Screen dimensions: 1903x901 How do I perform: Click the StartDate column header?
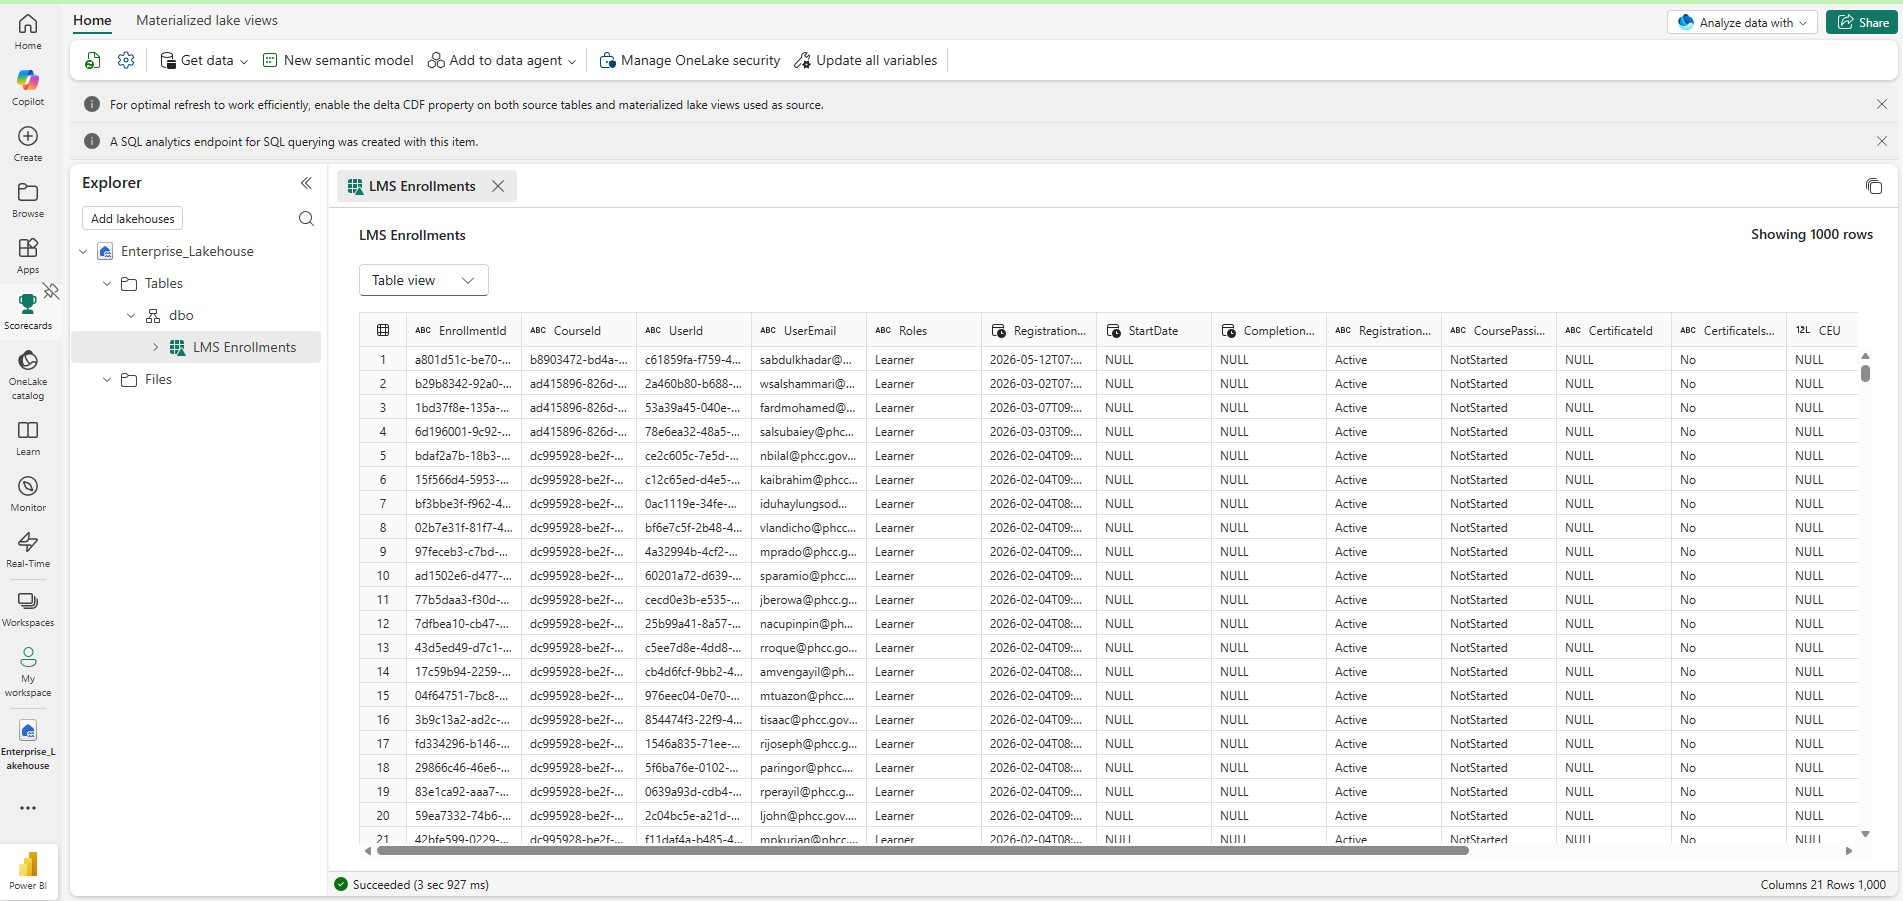[1154, 331]
